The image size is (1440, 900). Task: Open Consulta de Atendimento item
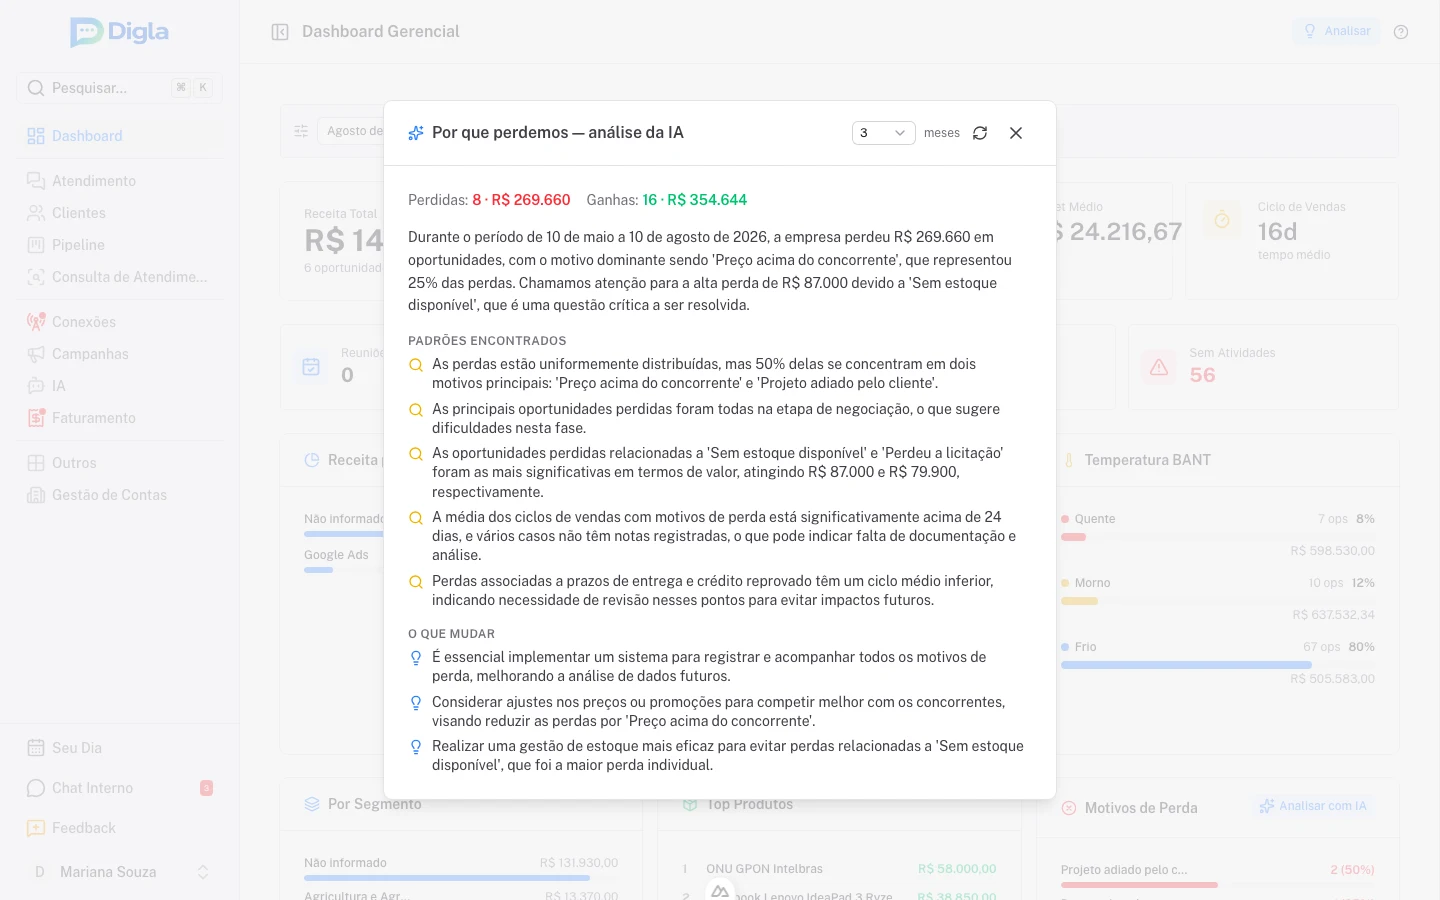tap(120, 277)
